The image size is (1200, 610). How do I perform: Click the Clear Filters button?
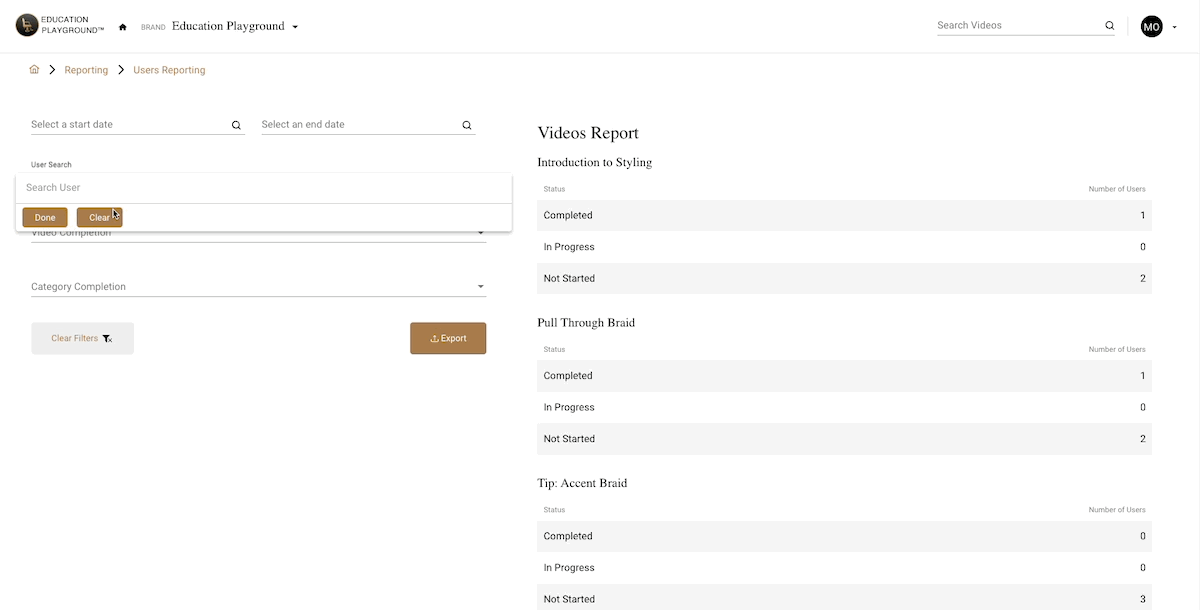tap(82, 338)
